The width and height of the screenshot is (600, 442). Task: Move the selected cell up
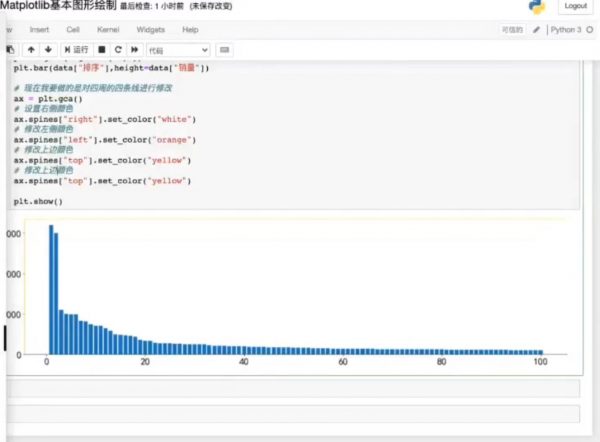(x=31, y=49)
